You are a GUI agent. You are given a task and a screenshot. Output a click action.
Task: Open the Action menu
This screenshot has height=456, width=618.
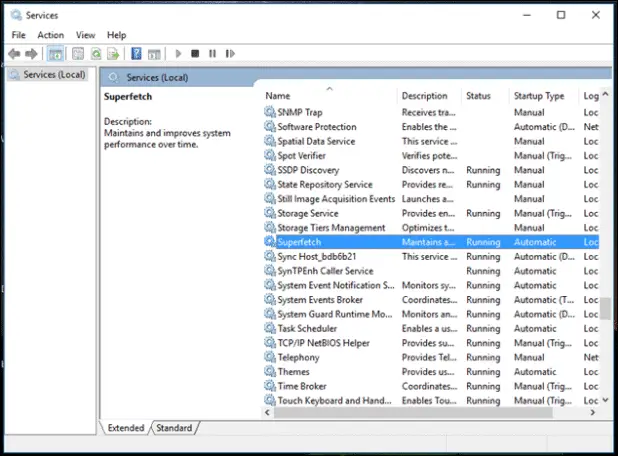(x=50, y=35)
